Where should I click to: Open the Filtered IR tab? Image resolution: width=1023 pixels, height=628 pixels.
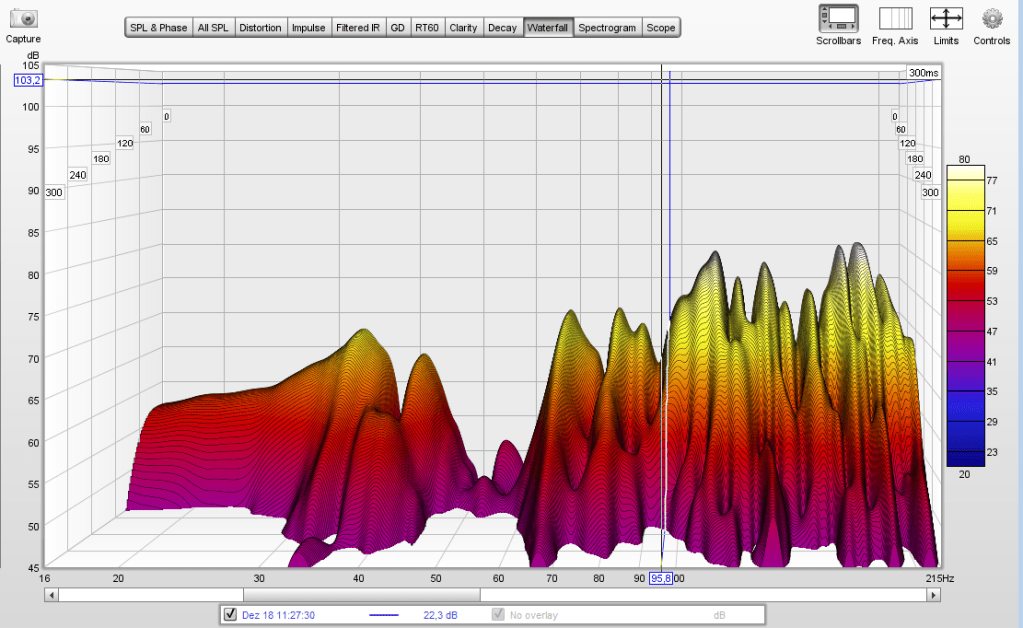pos(358,28)
